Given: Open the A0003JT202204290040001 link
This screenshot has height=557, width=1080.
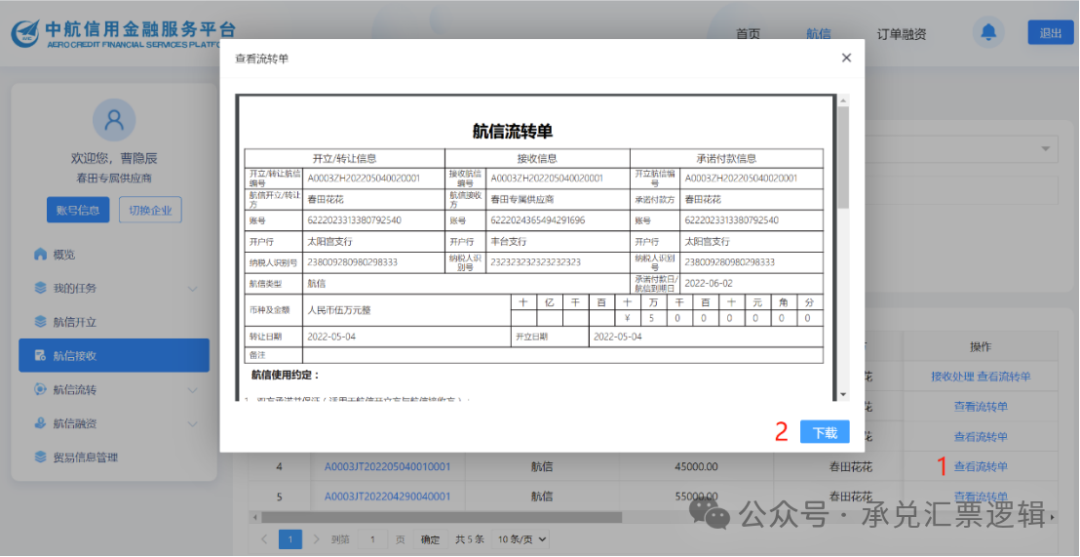Looking at the screenshot, I should (x=387, y=496).
